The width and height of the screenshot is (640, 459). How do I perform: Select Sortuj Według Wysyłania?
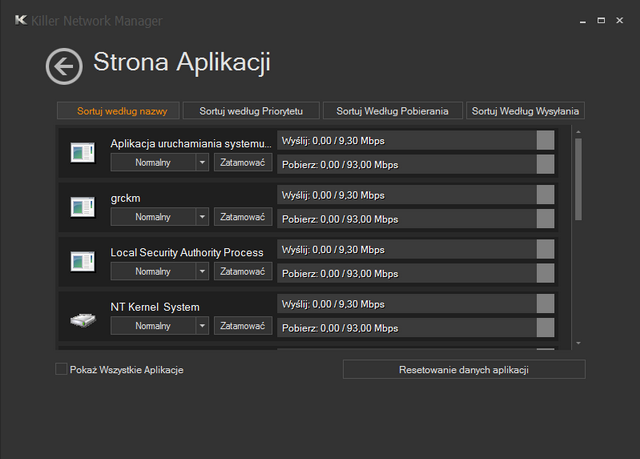tap(525, 111)
